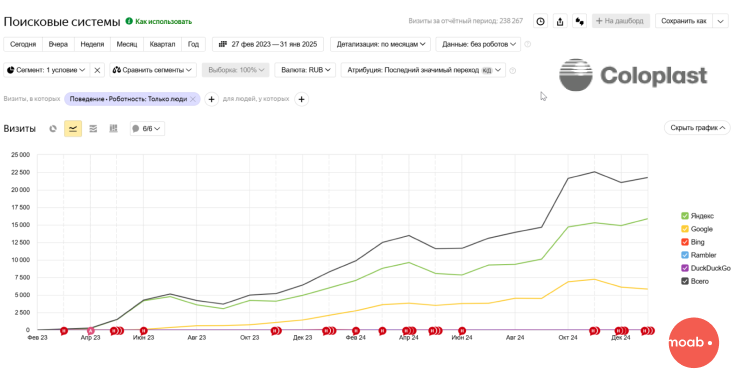Add visit condition with plus icon
The width and height of the screenshot is (732, 385).
[211, 99]
